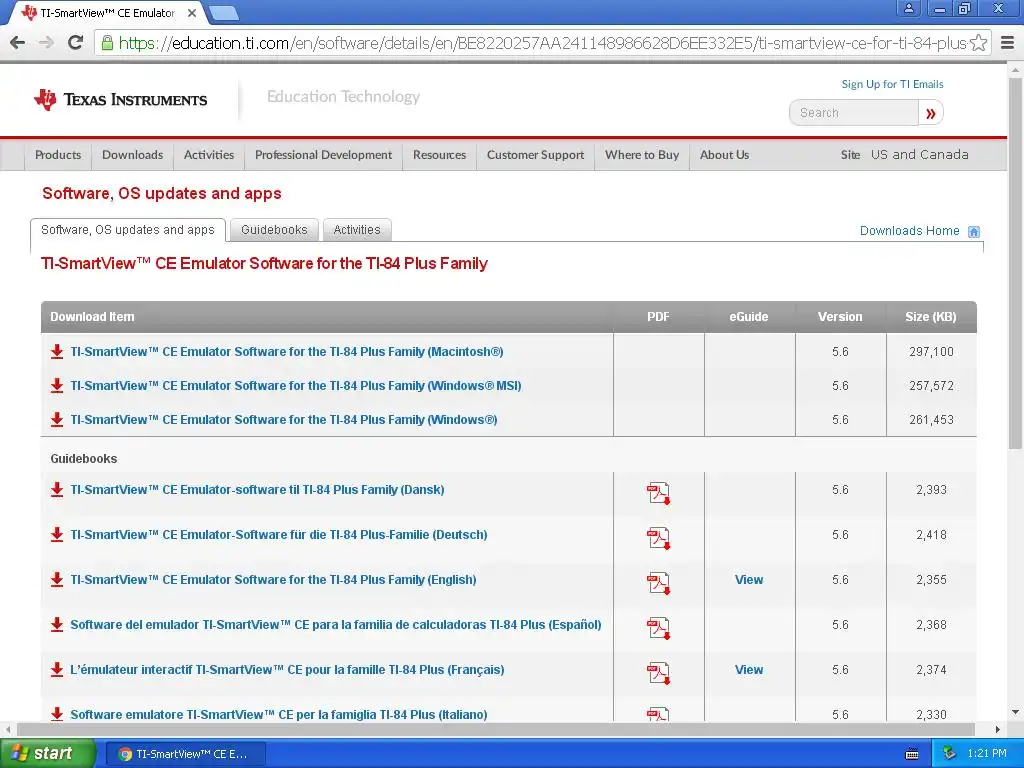Change site region US and Canada

[920, 155]
